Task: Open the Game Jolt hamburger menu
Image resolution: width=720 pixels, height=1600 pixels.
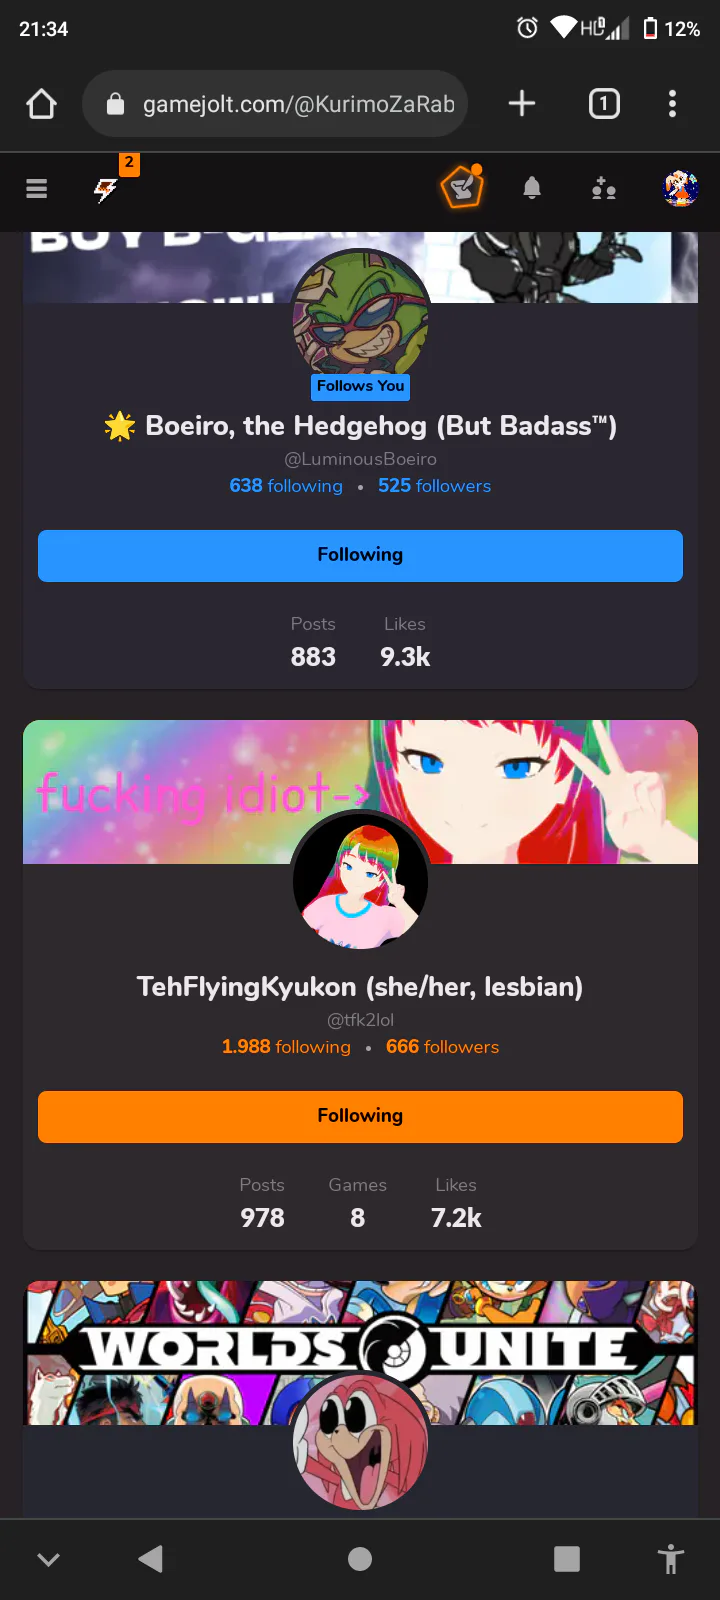Action: [37, 188]
